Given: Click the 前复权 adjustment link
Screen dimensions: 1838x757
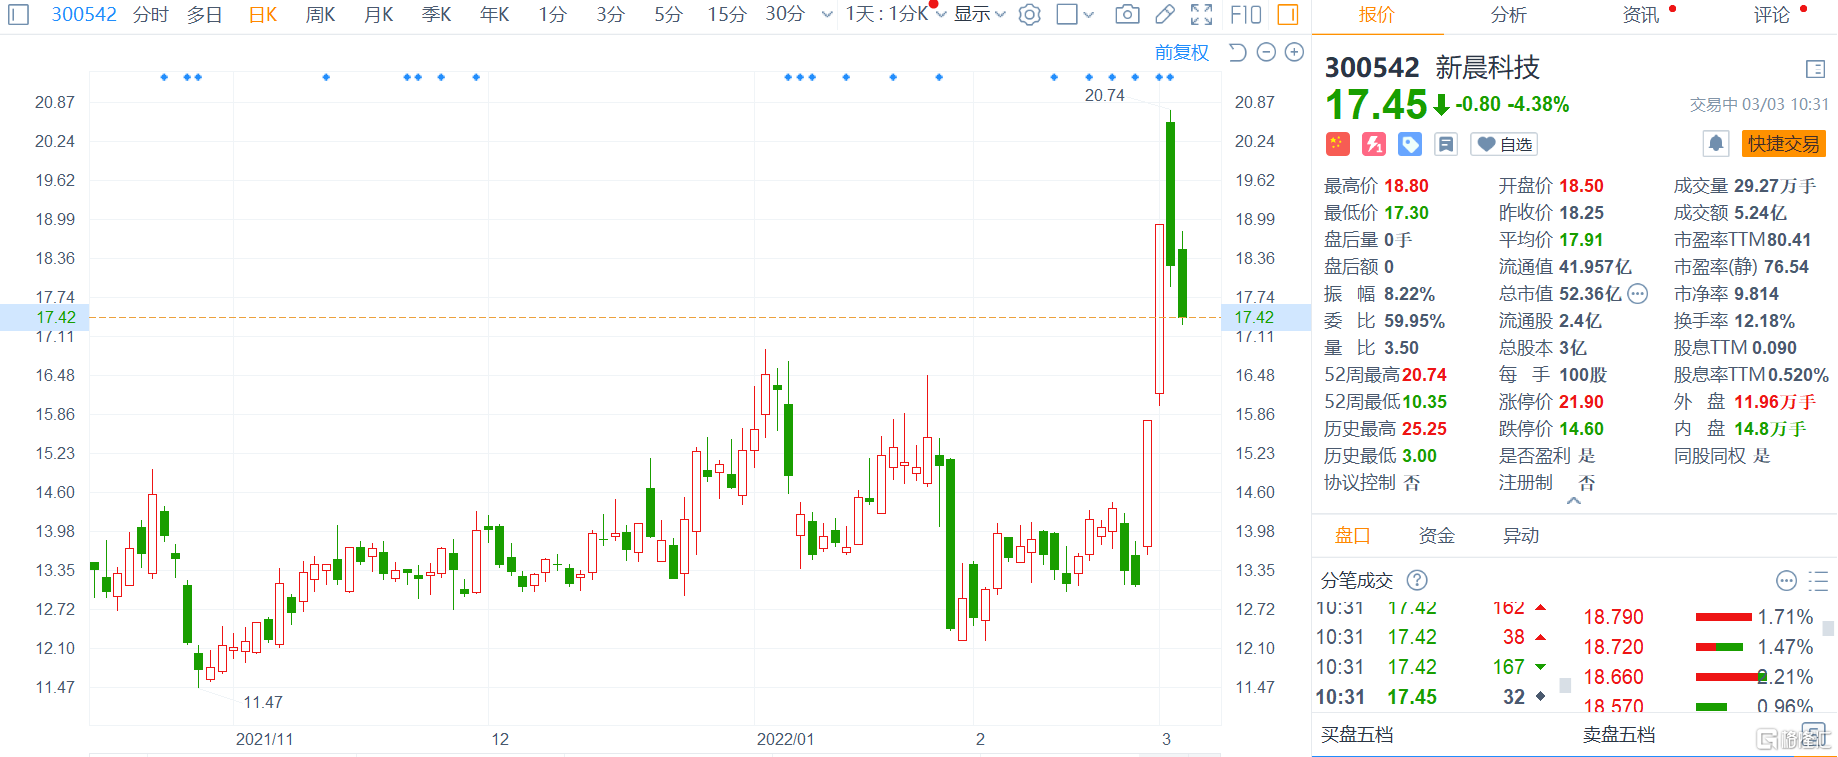Looking at the screenshot, I should pos(1181,53).
